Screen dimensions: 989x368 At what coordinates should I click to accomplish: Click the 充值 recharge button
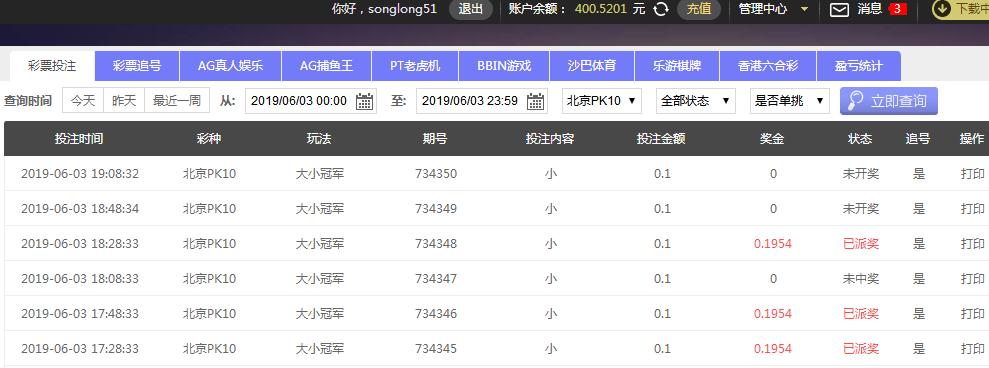[699, 9]
